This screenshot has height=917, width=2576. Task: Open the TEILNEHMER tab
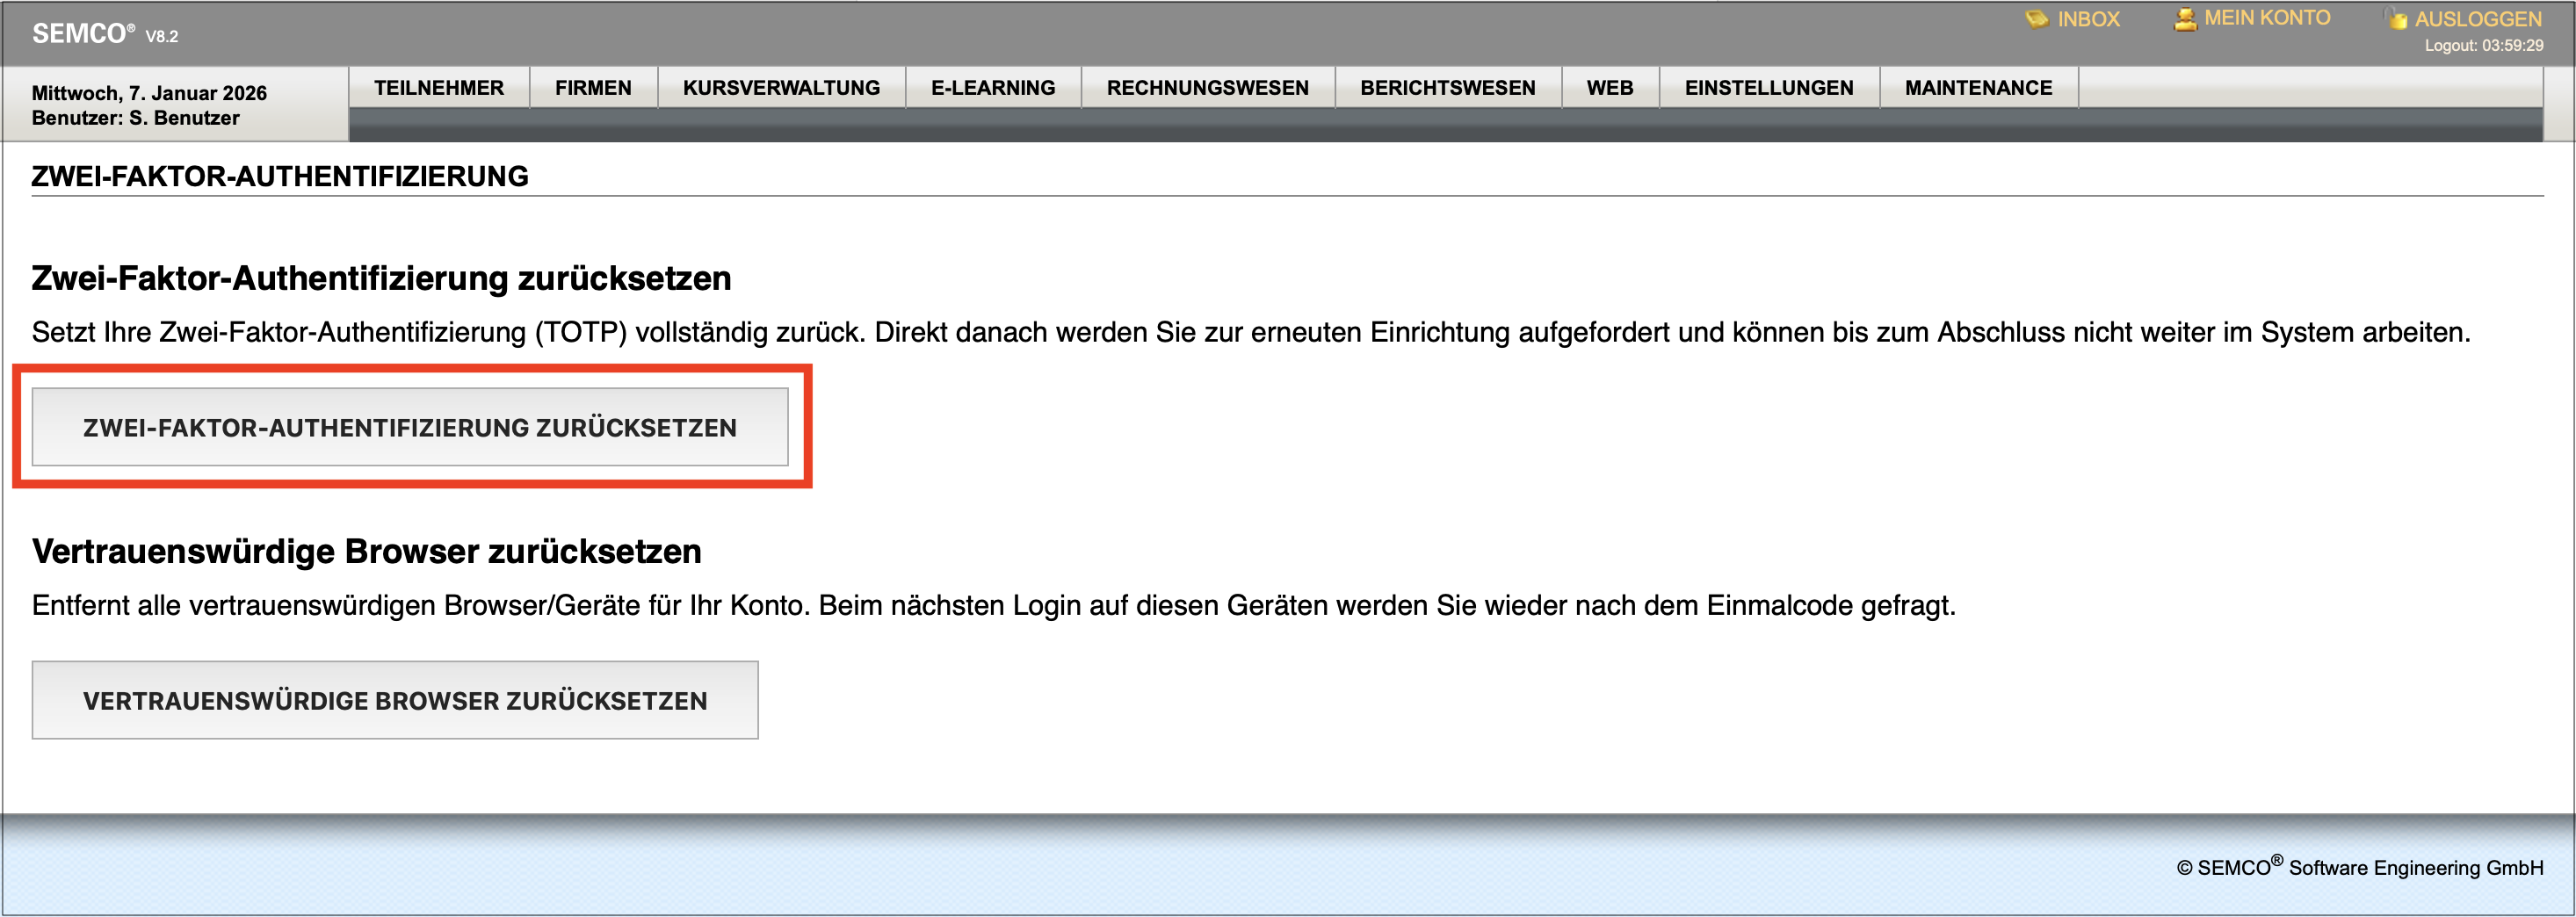[x=439, y=87]
